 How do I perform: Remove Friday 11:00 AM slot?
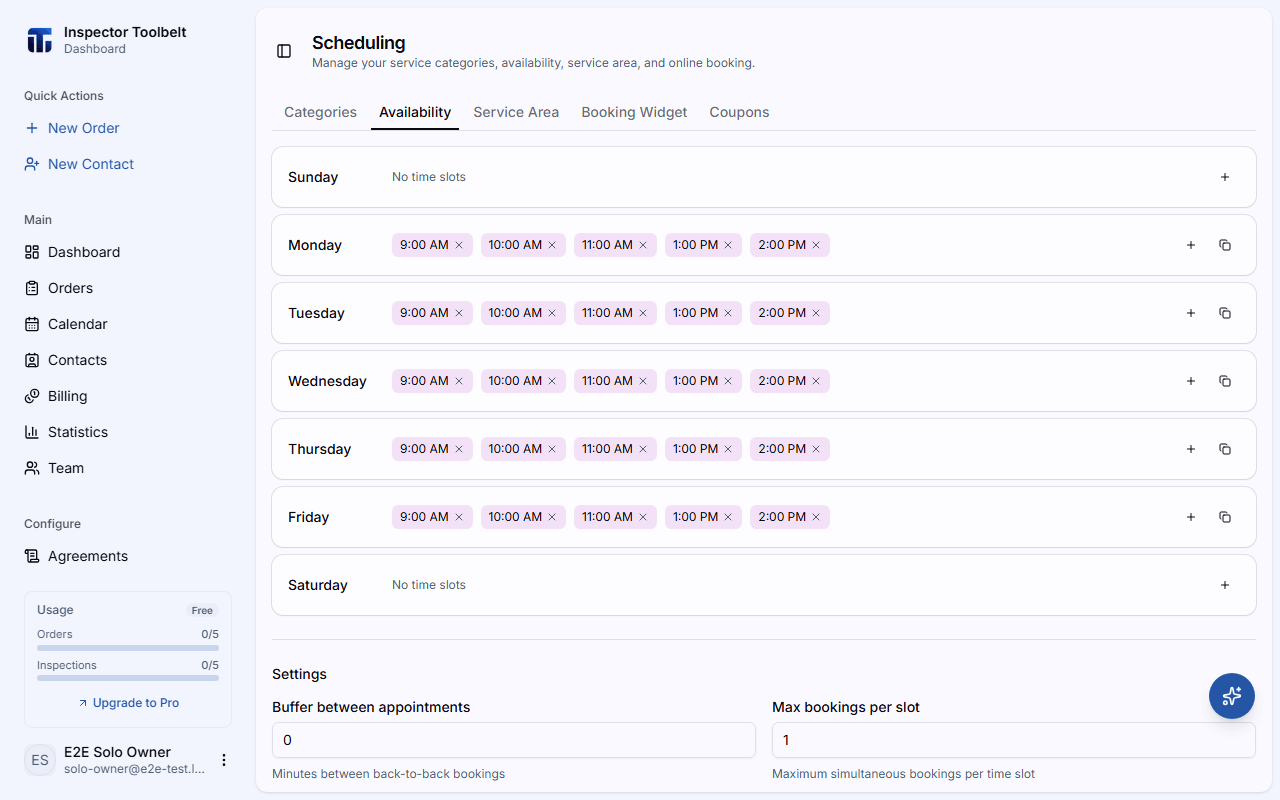(643, 517)
